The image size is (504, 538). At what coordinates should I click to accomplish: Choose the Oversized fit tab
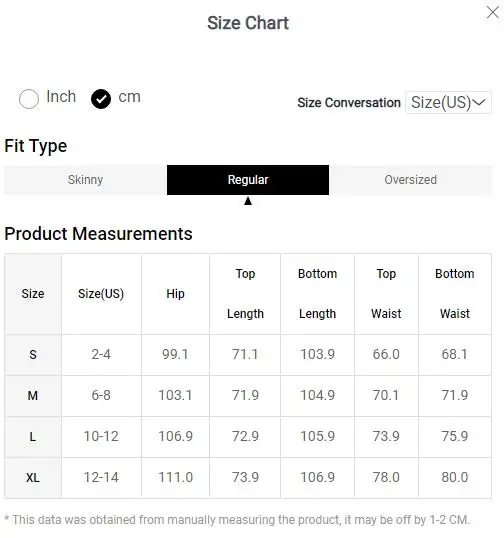pyautogui.click(x=411, y=180)
